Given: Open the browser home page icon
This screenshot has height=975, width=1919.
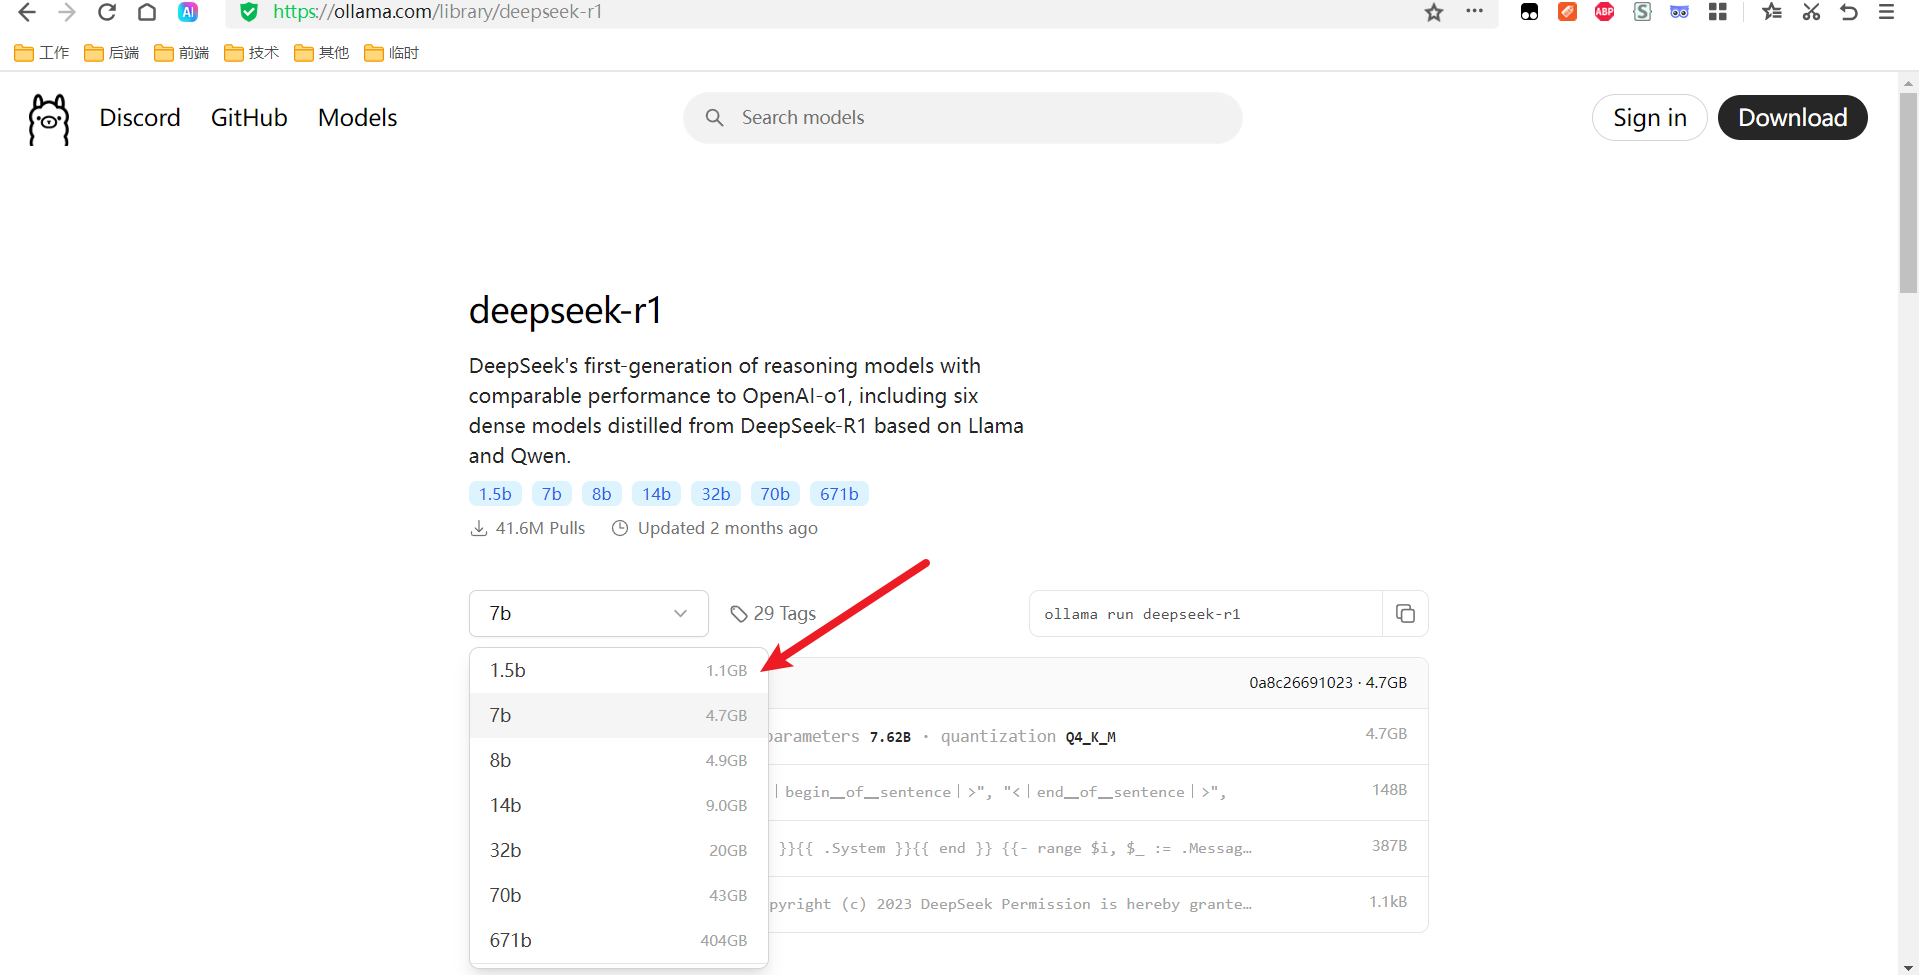Looking at the screenshot, I should pos(147,12).
